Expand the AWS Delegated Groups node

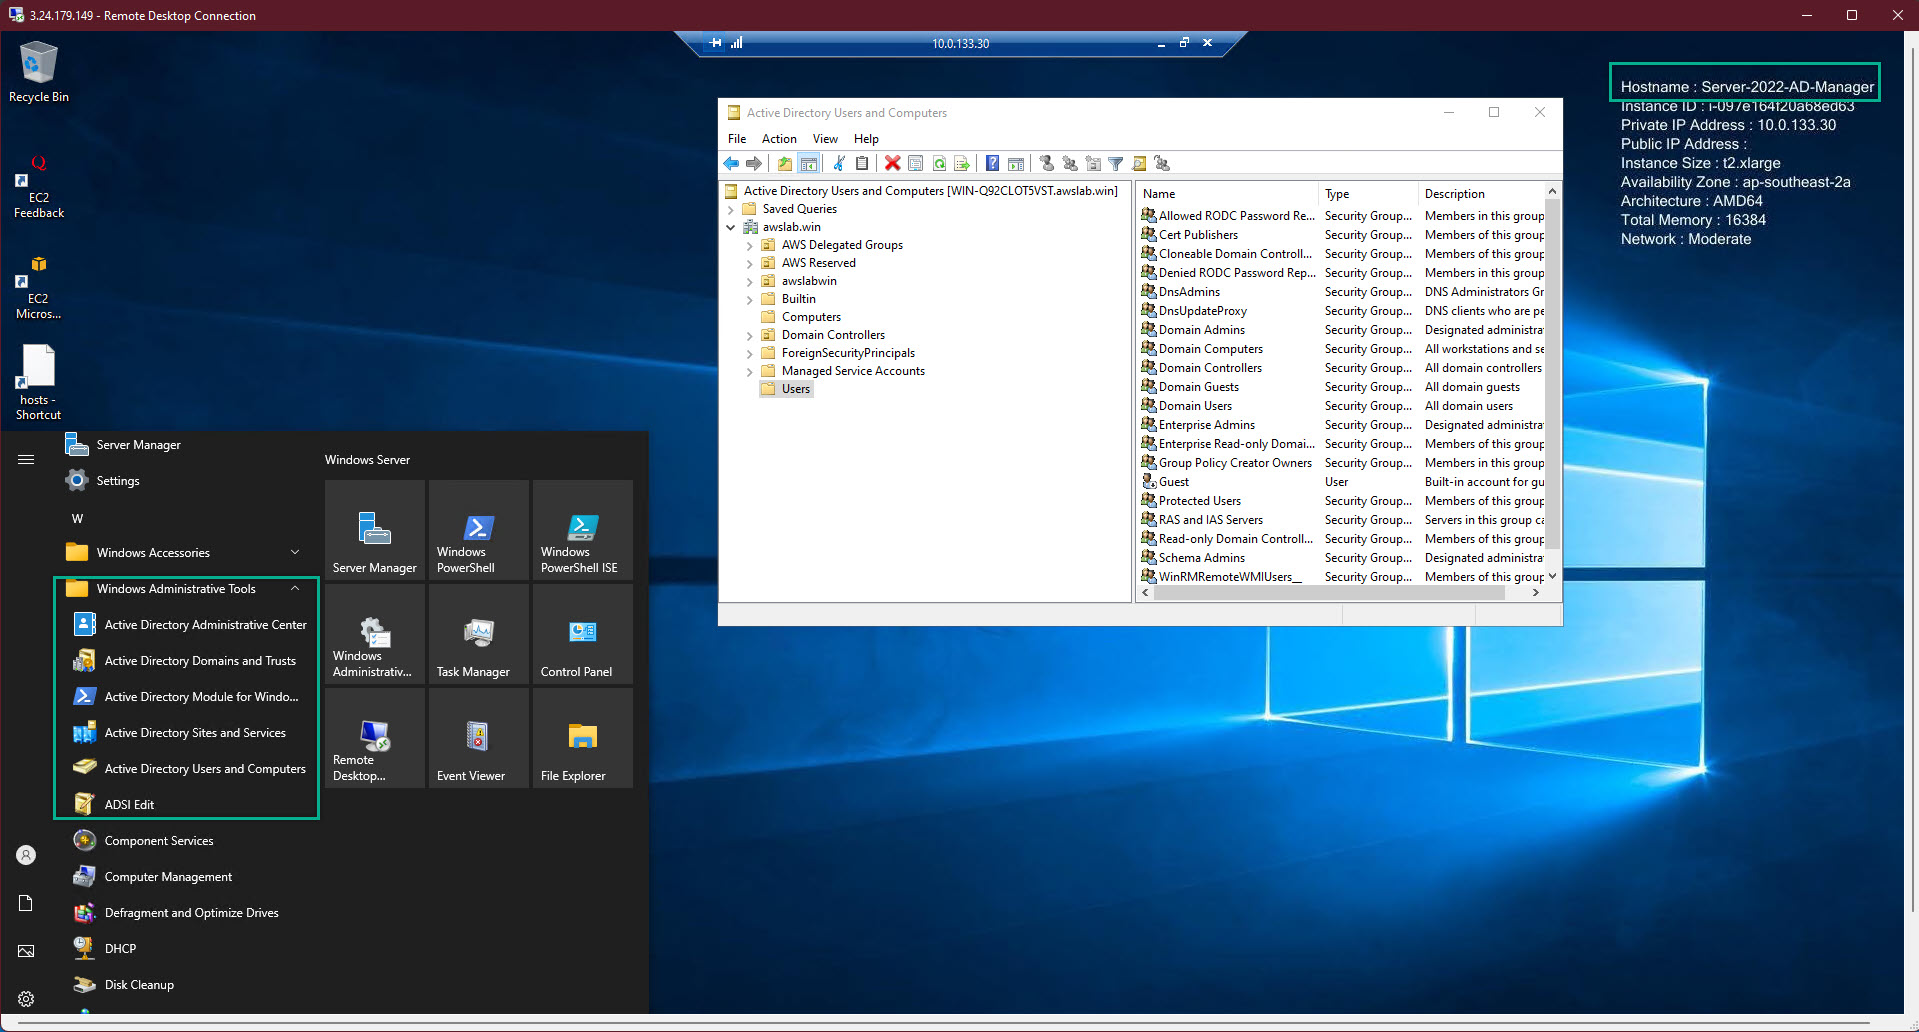(x=750, y=246)
